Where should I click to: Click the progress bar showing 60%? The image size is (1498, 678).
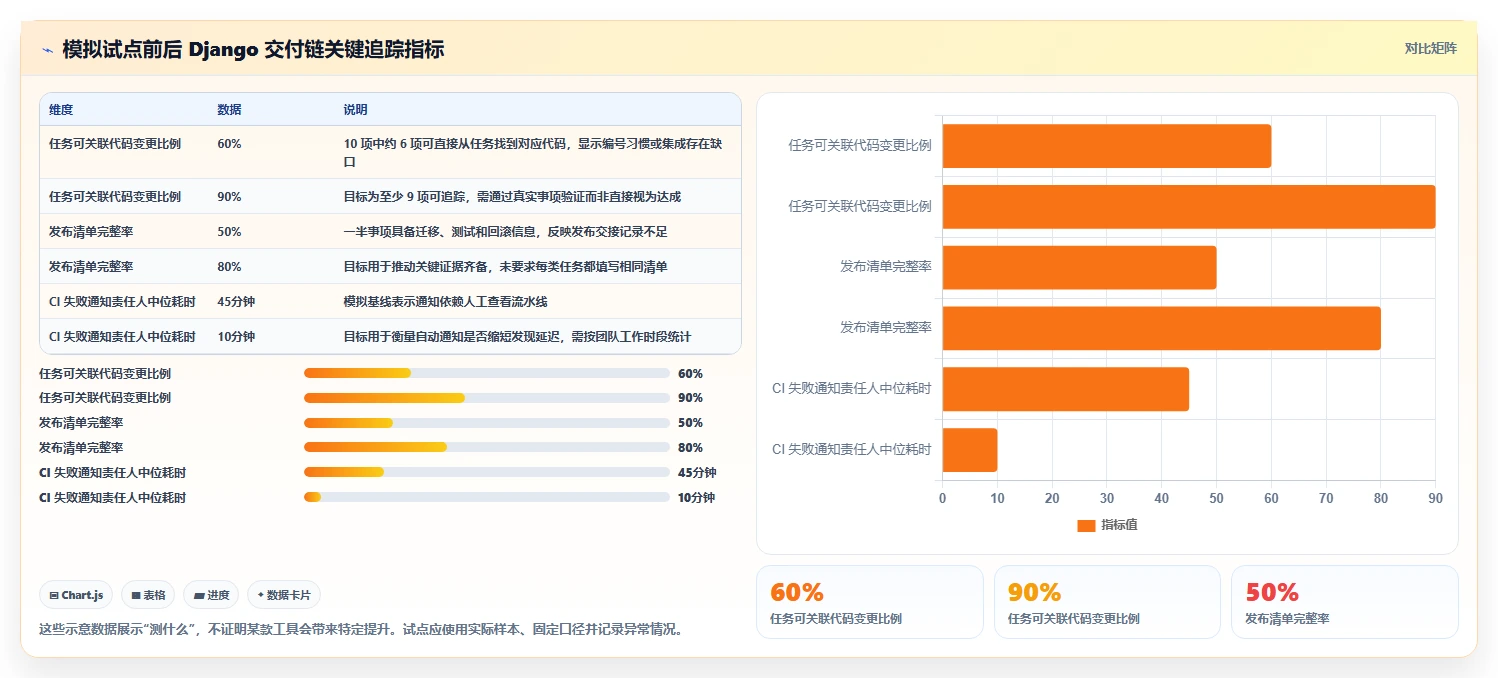(486, 373)
